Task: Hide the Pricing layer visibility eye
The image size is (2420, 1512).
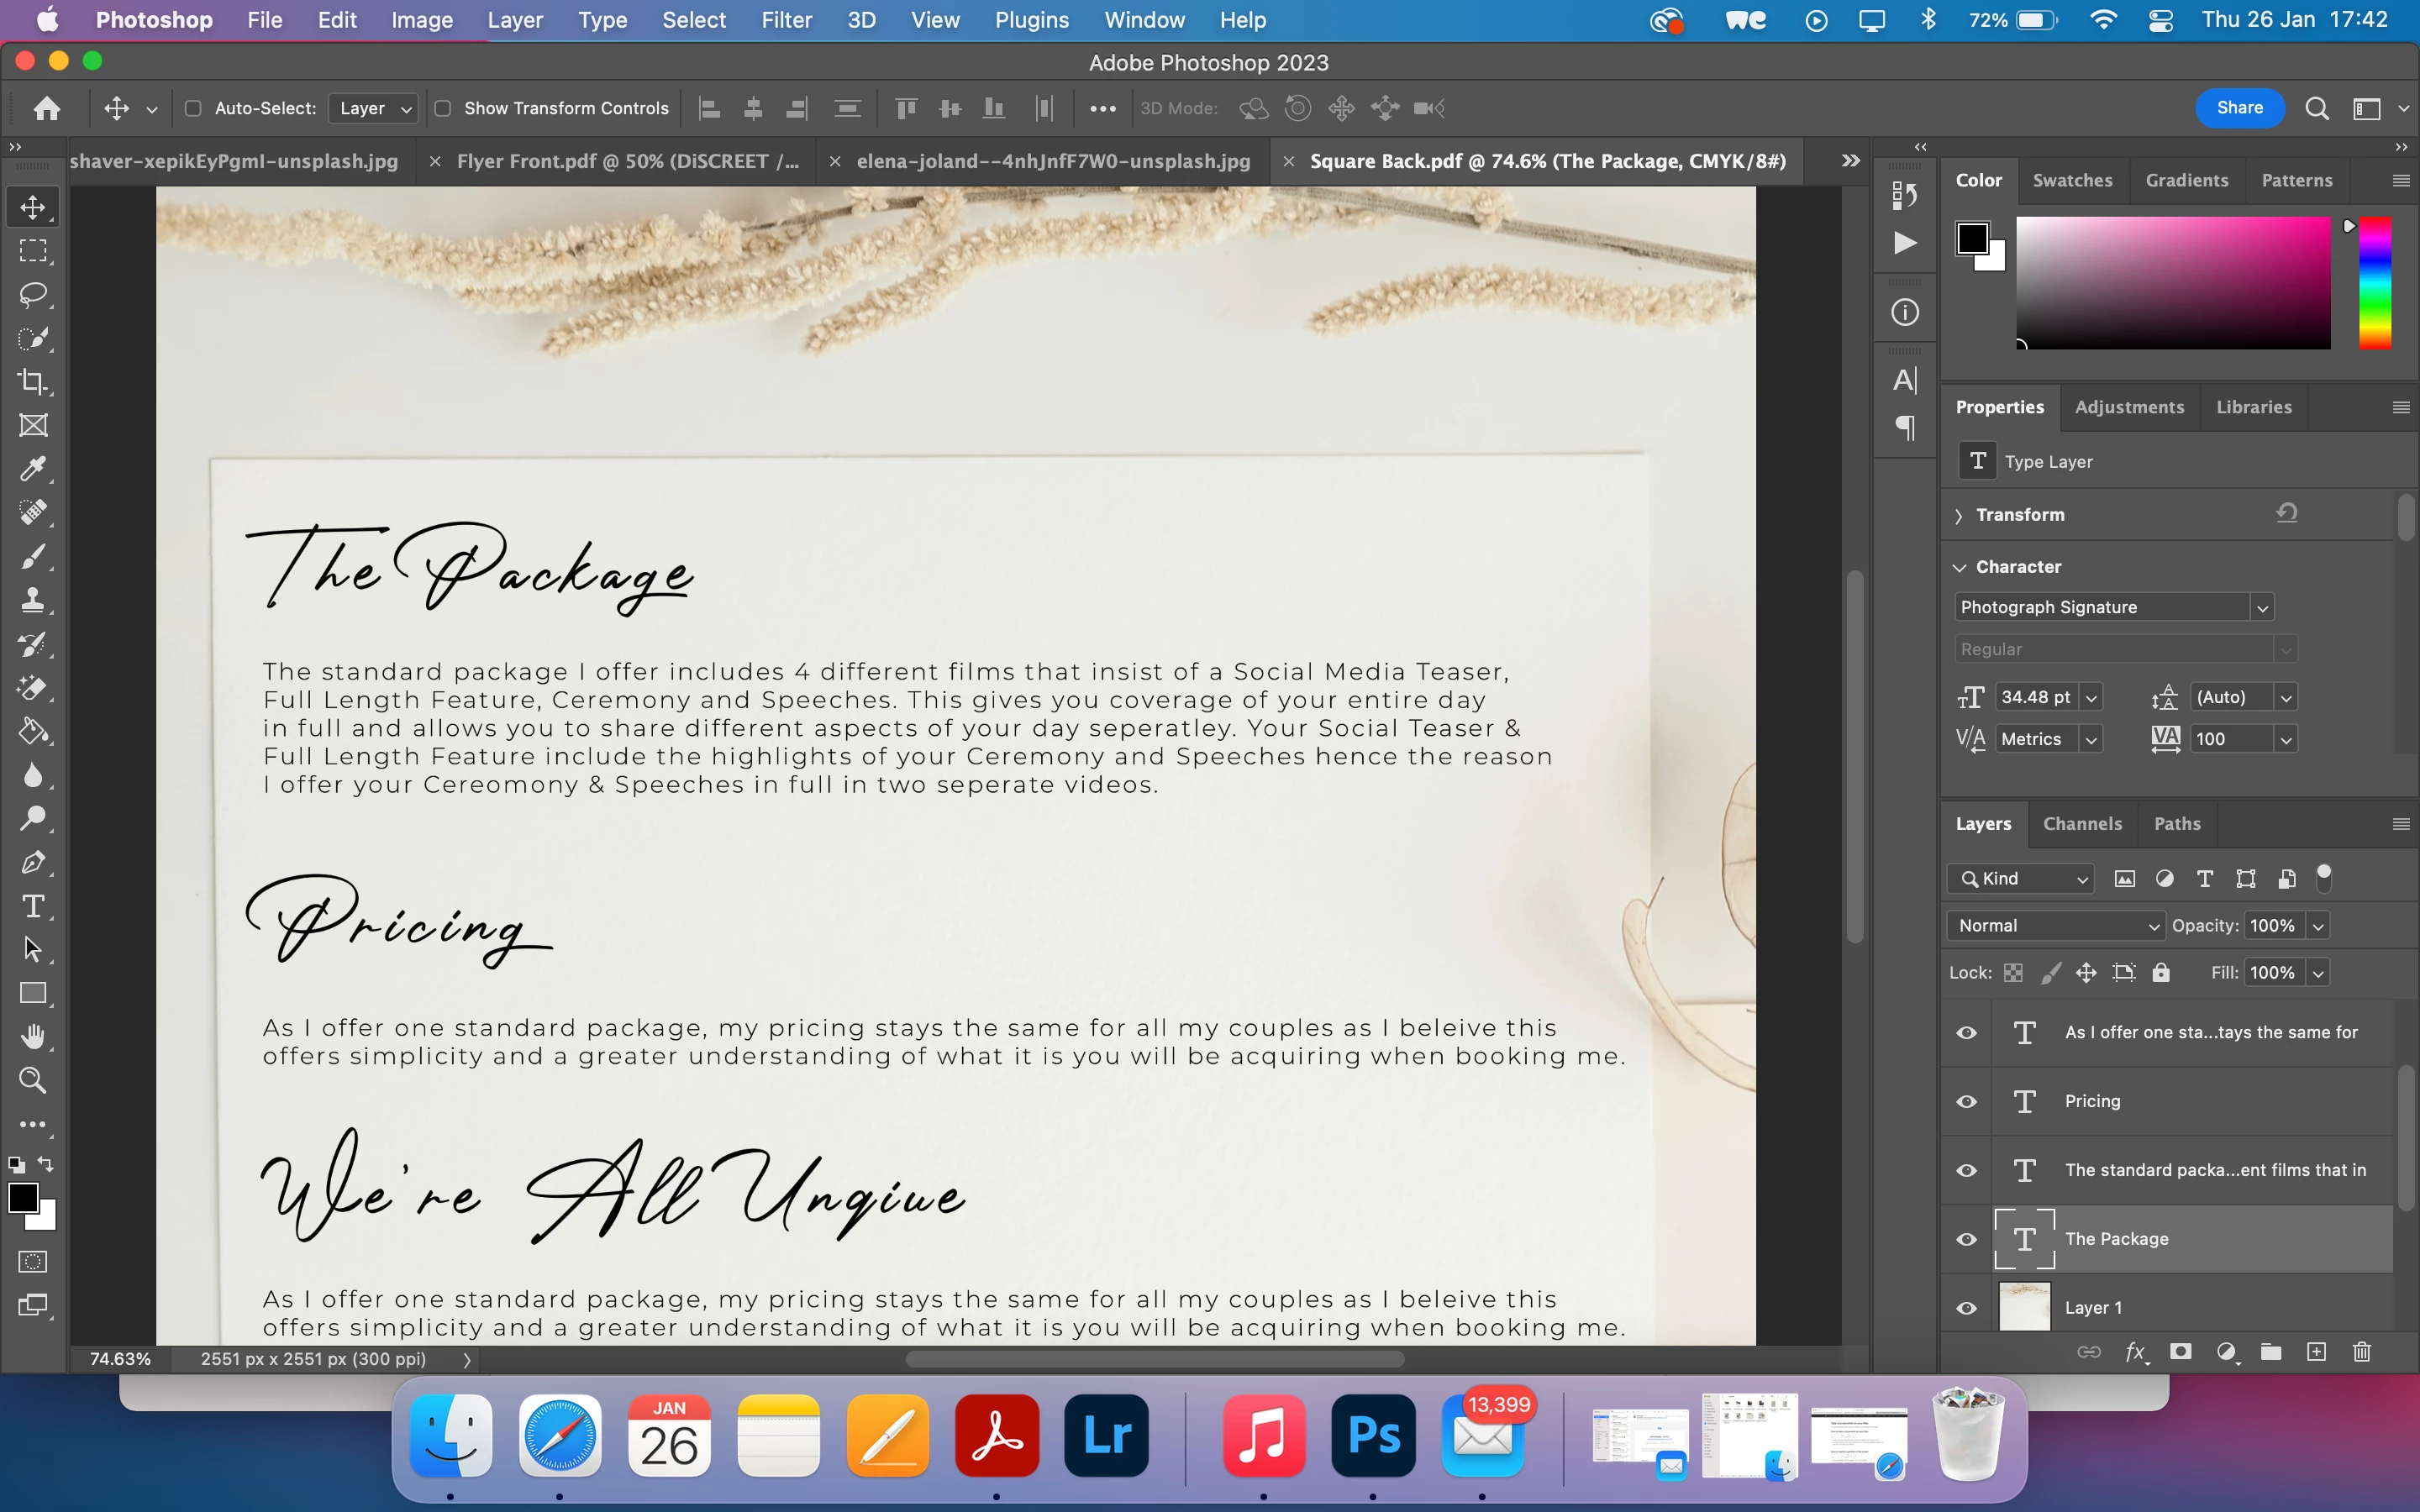Action: pos(1966,1101)
